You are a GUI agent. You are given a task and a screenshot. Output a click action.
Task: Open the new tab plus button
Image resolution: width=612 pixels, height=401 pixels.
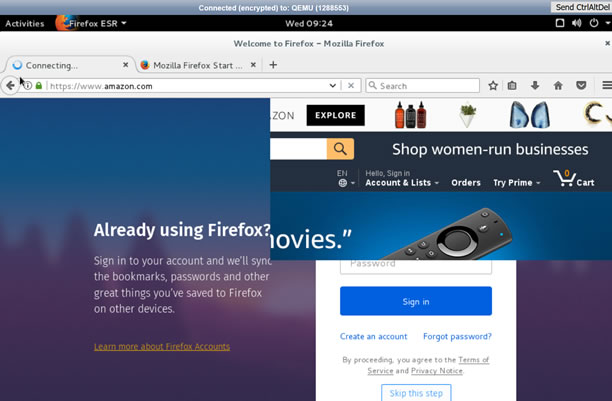273,65
